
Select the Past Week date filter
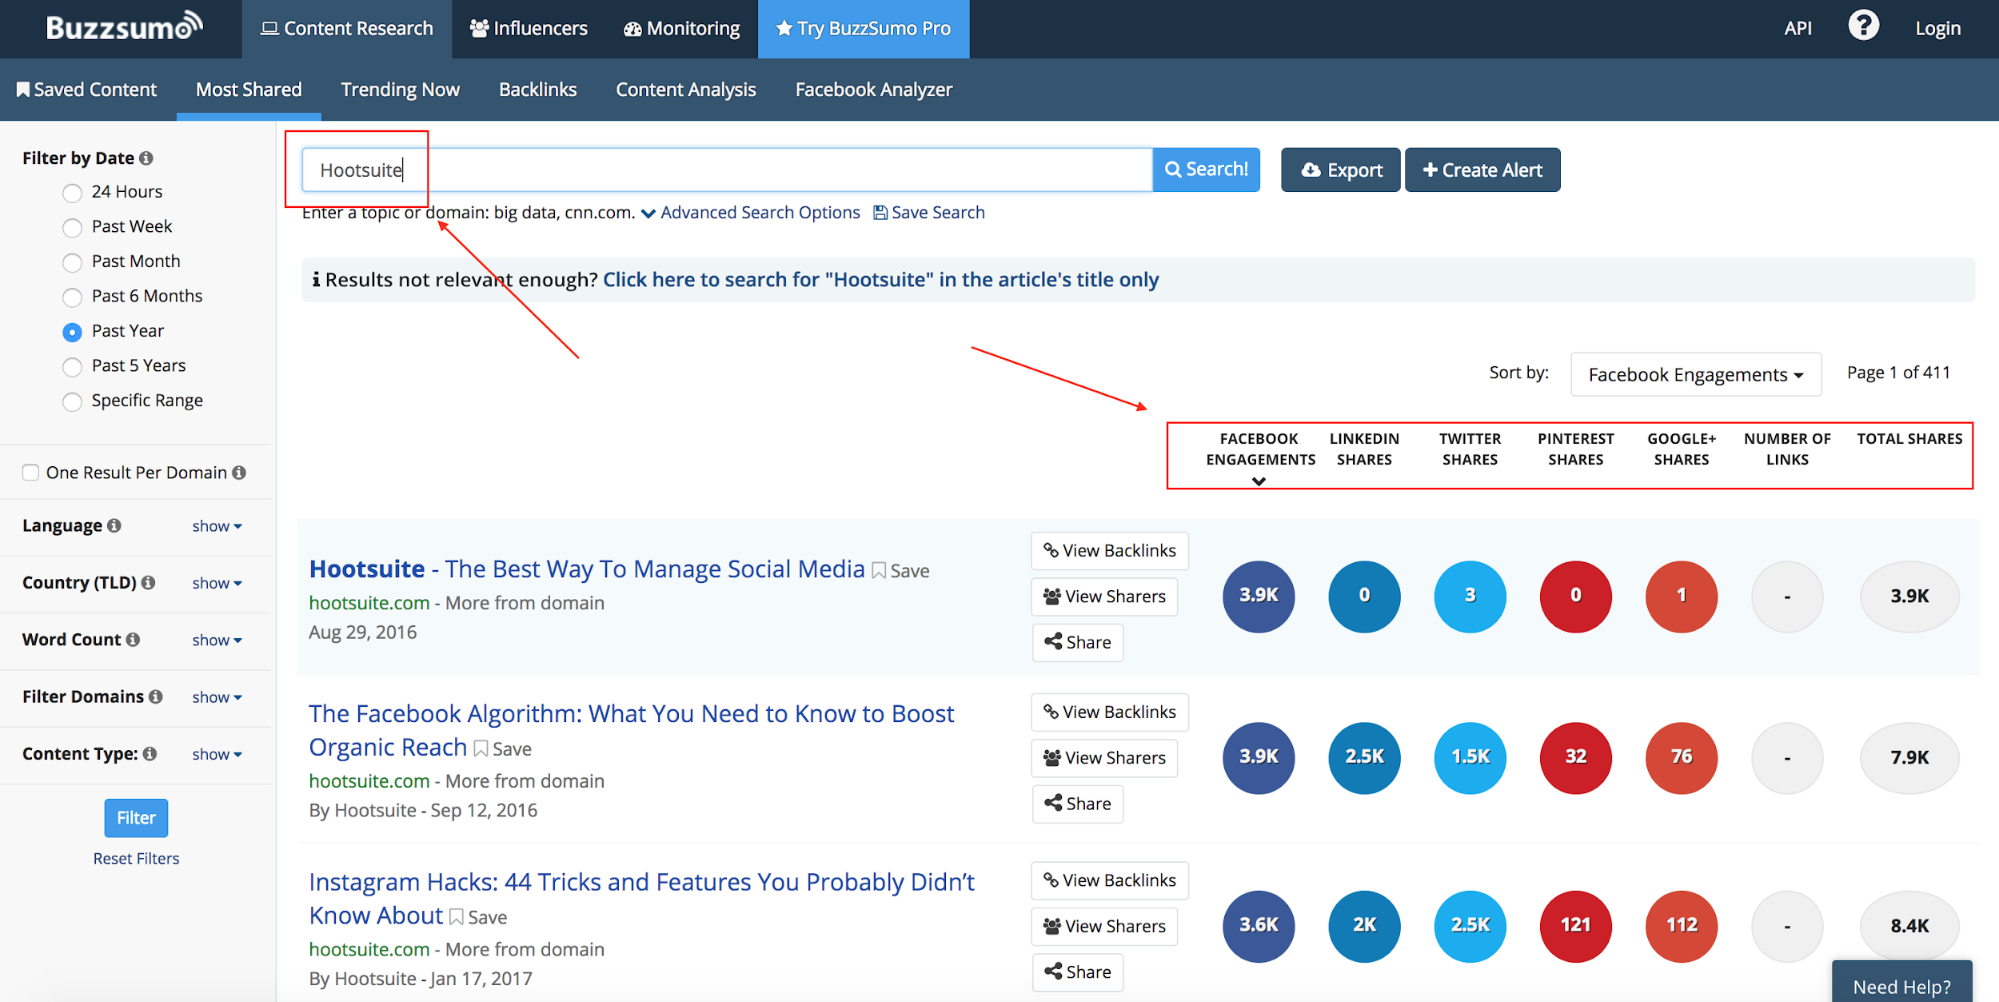click(x=72, y=228)
